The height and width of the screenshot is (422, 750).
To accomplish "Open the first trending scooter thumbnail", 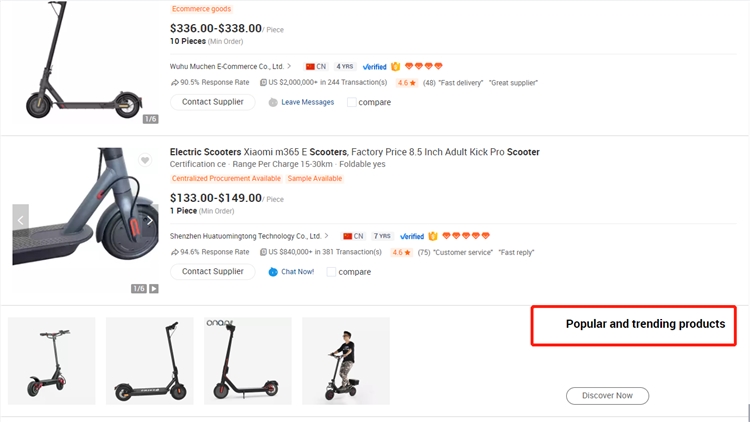I will click(x=51, y=360).
